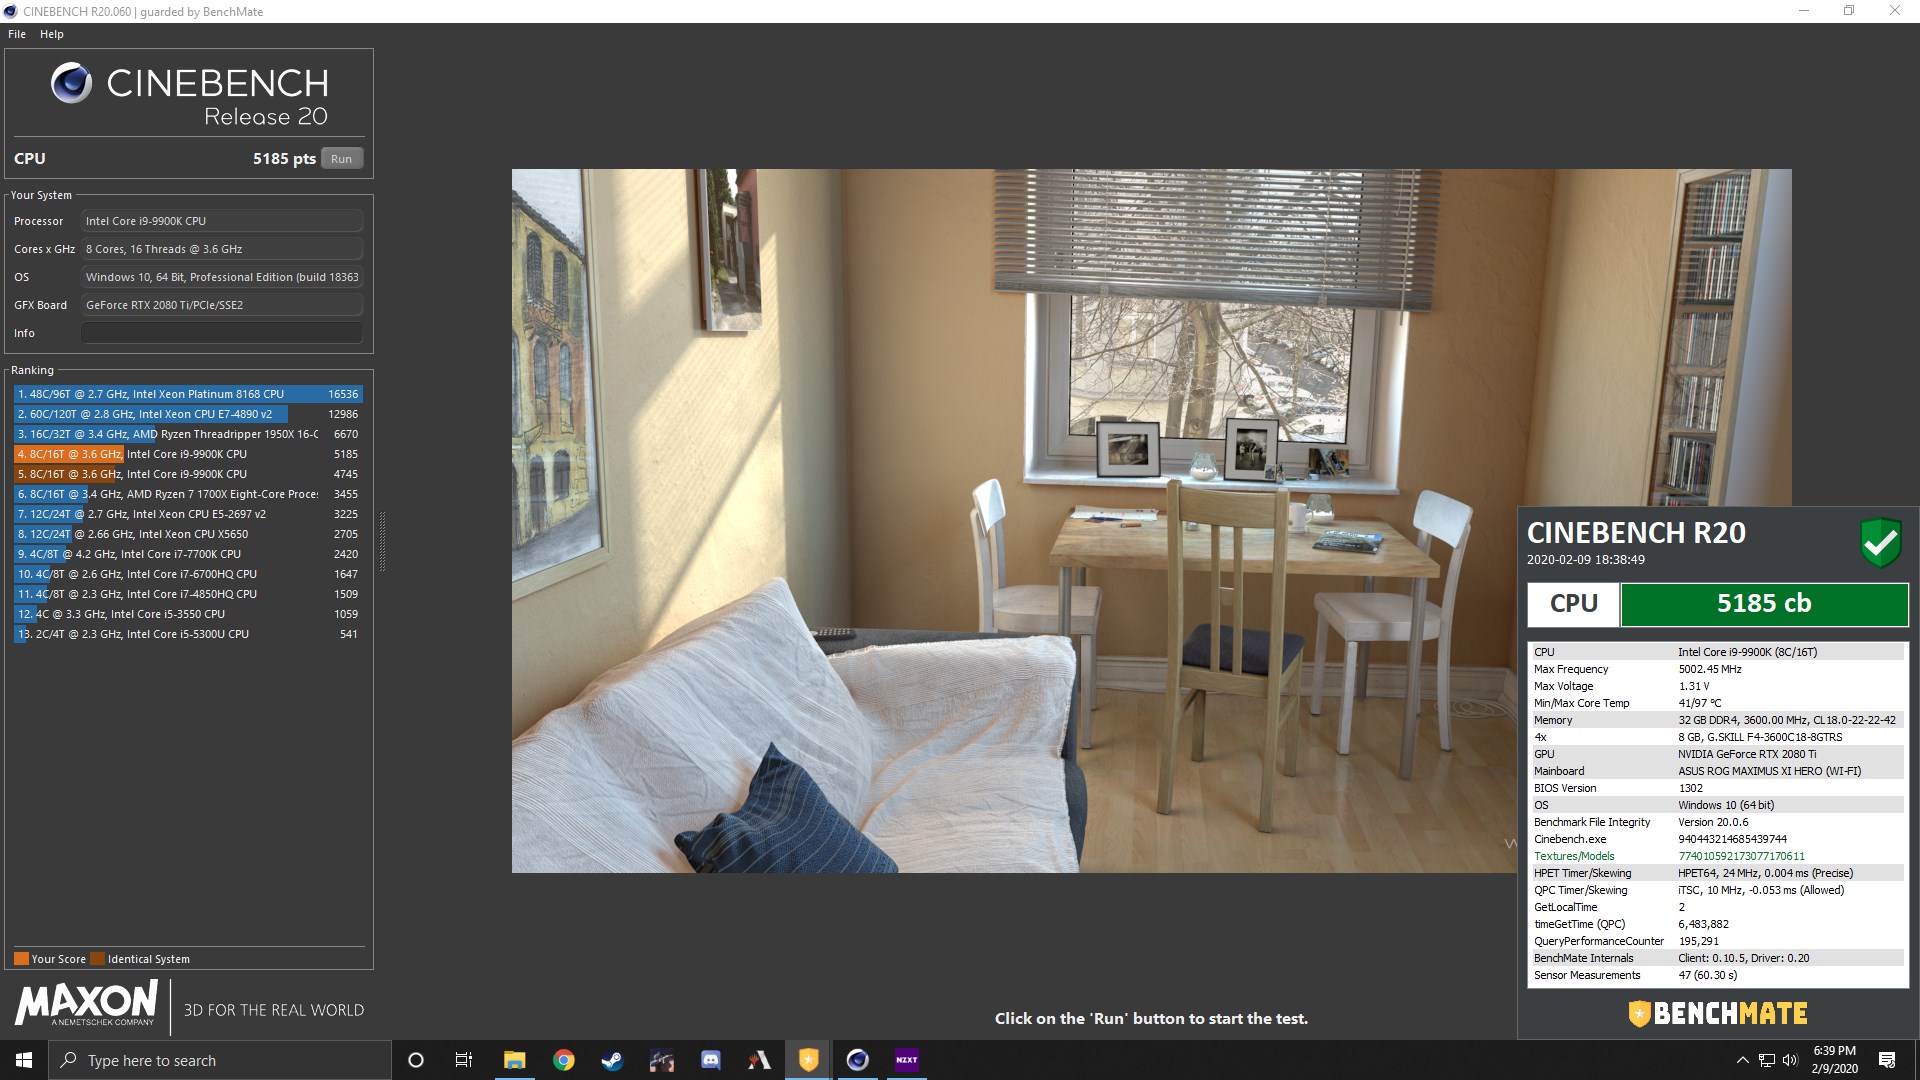Open File Explorer from the taskbar
The width and height of the screenshot is (1920, 1080).
tap(514, 1060)
